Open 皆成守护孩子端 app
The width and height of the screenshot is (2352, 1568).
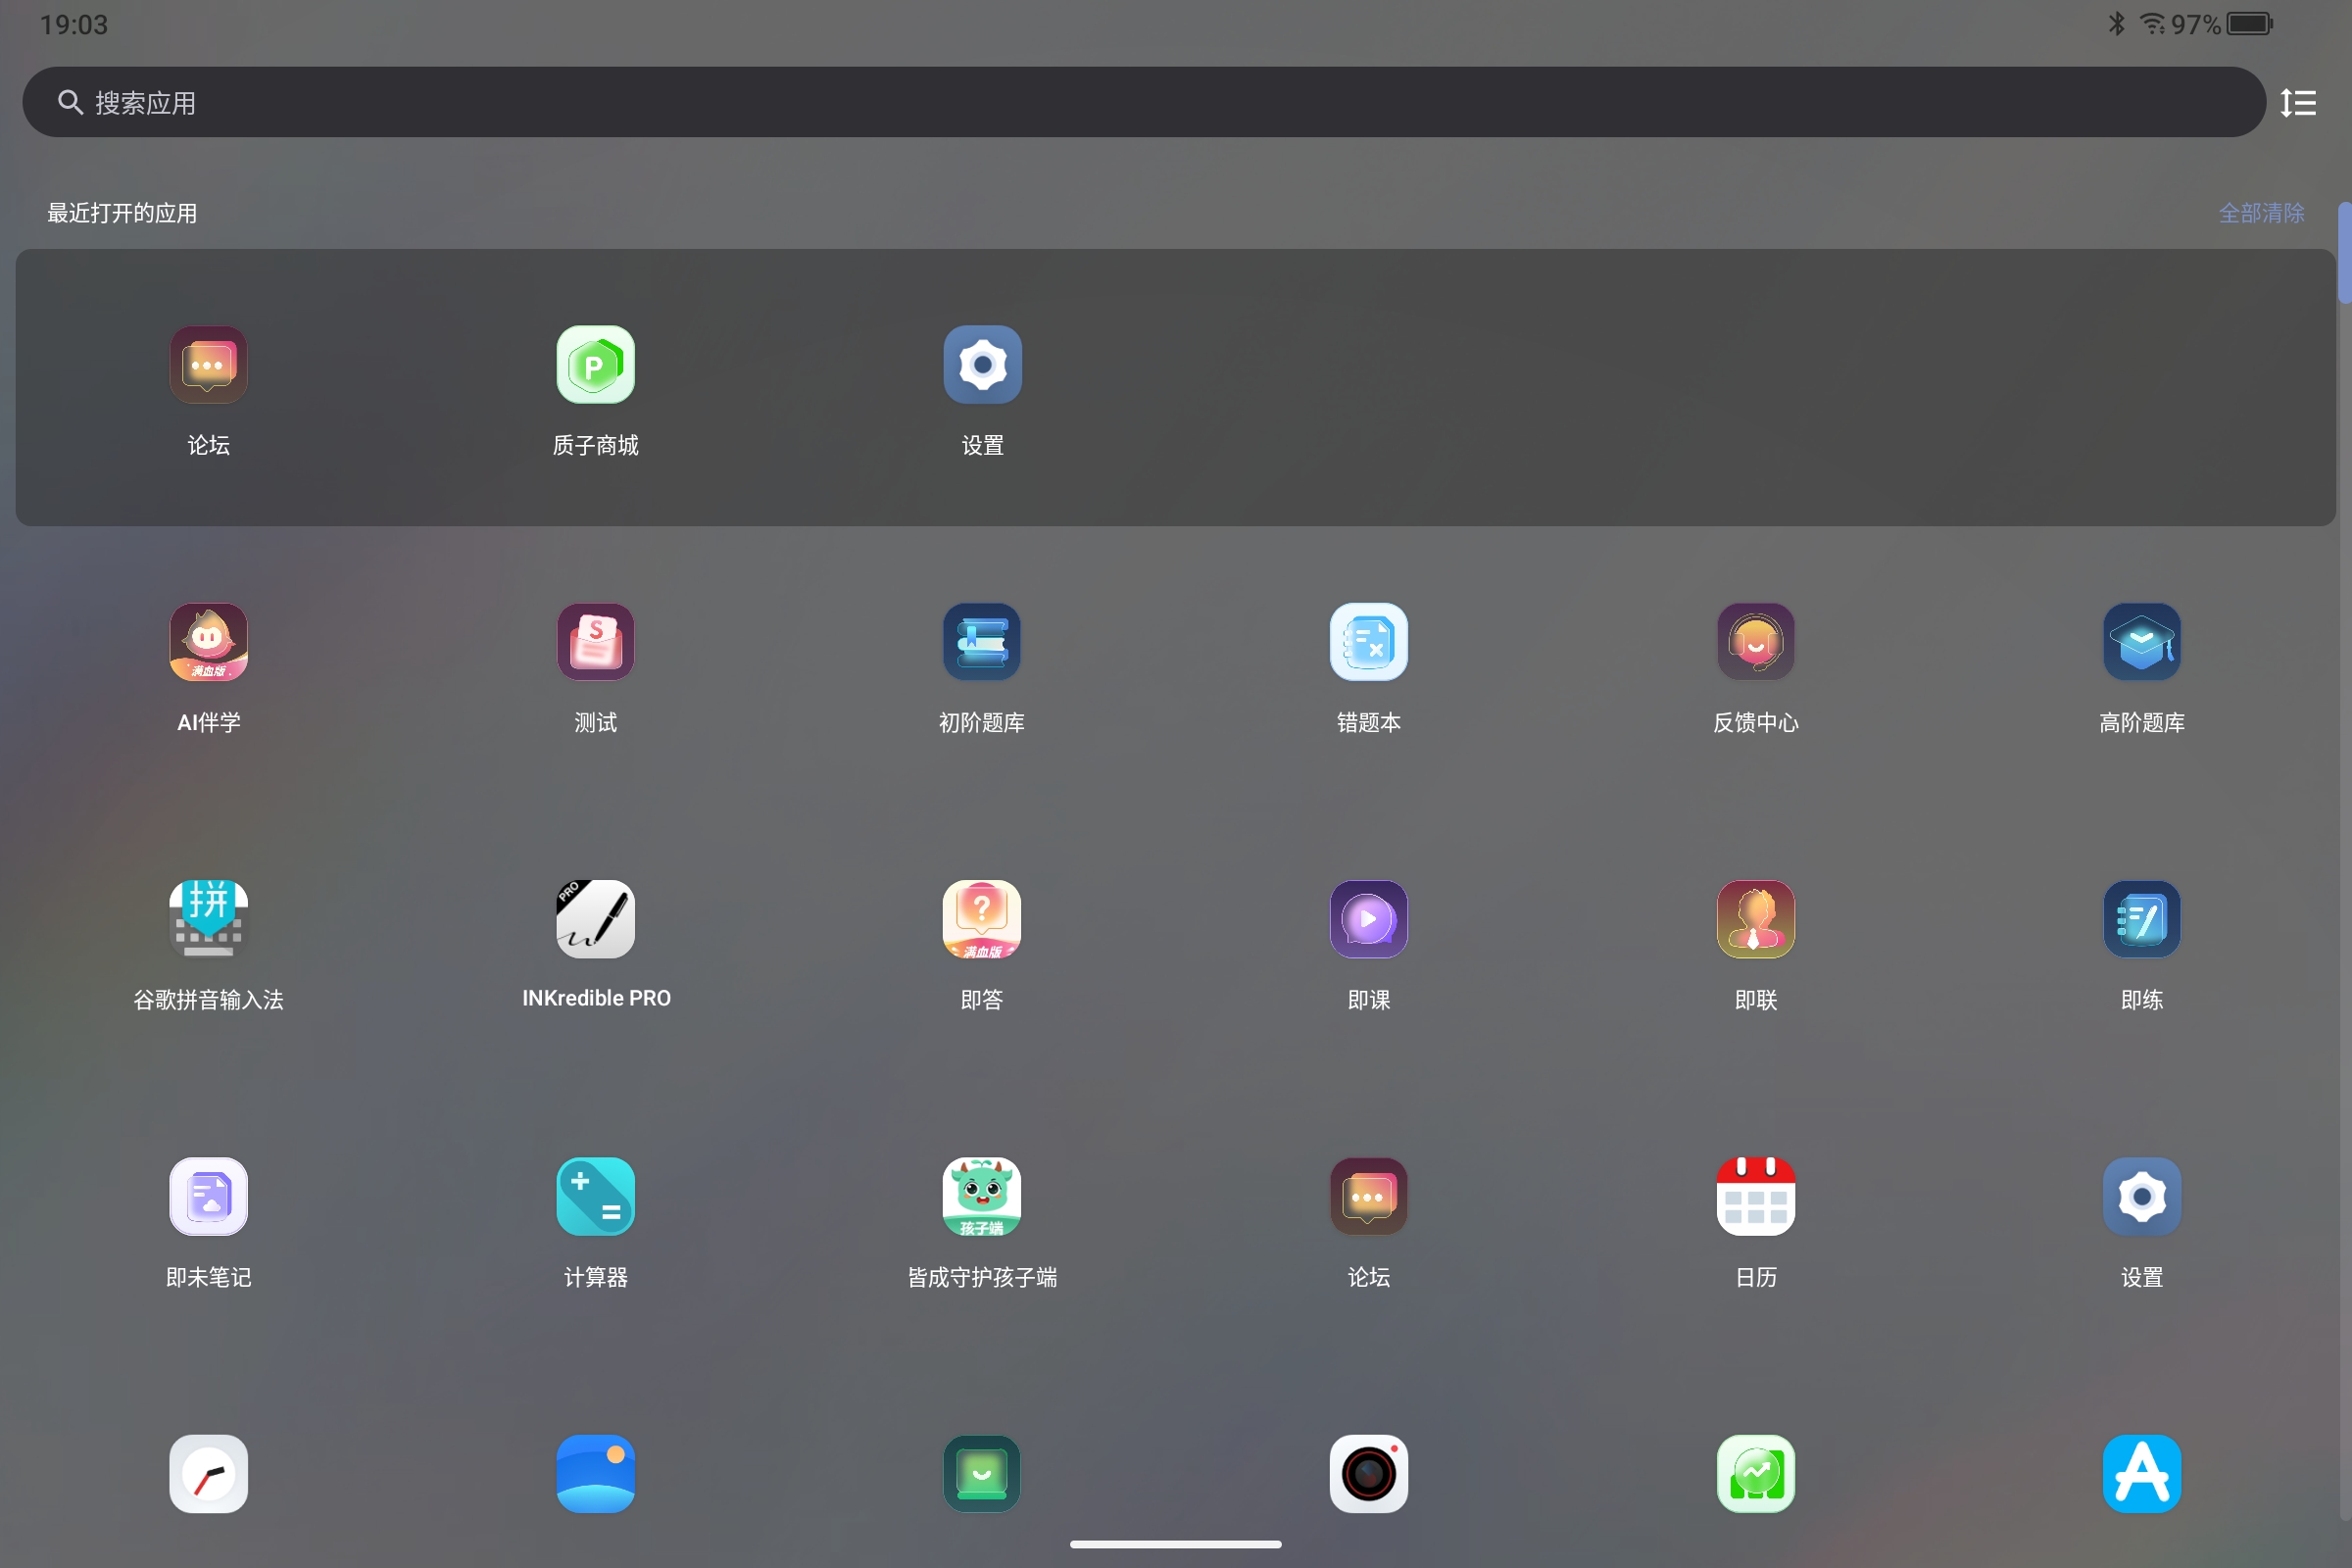coord(982,1196)
